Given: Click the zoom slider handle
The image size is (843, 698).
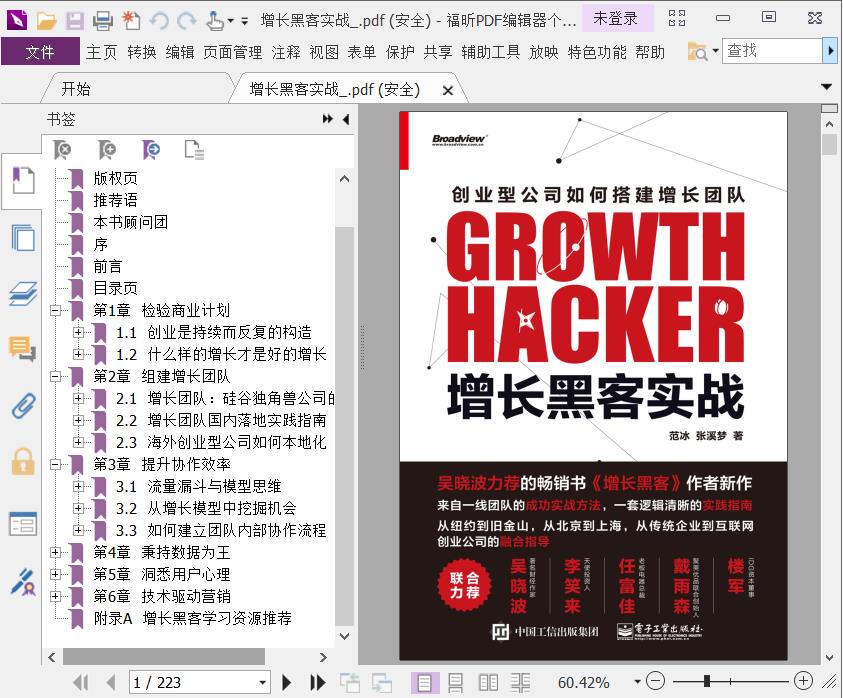Looking at the screenshot, I should pos(707,681).
